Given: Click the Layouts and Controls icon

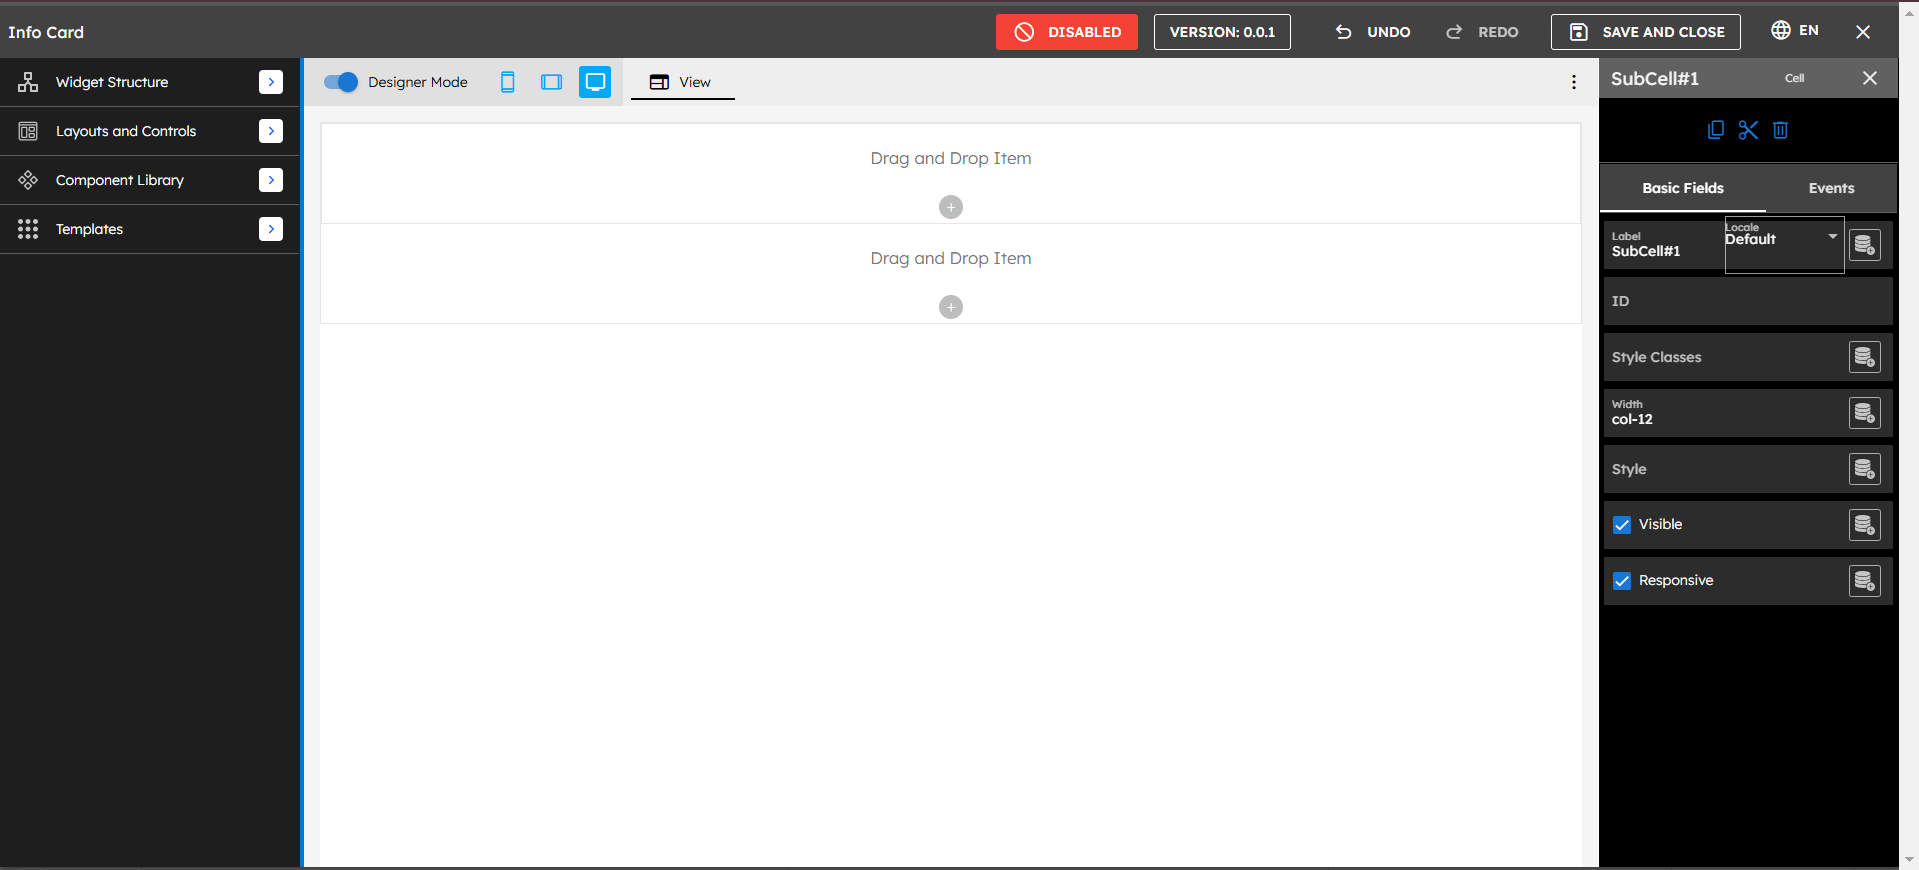Looking at the screenshot, I should 28,131.
